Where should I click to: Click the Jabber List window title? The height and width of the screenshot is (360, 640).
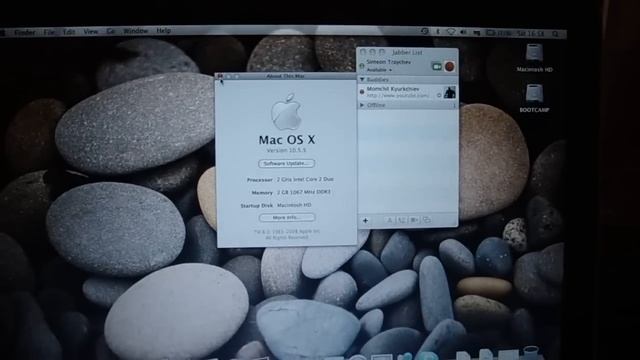(x=407, y=52)
